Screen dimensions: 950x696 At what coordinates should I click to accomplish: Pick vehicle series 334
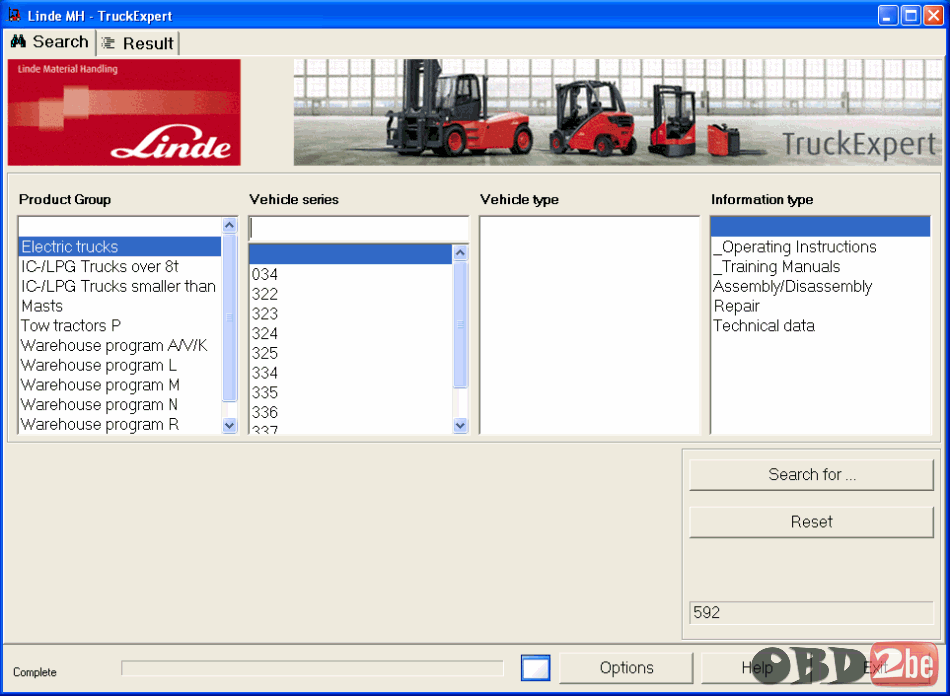coord(351,373)
